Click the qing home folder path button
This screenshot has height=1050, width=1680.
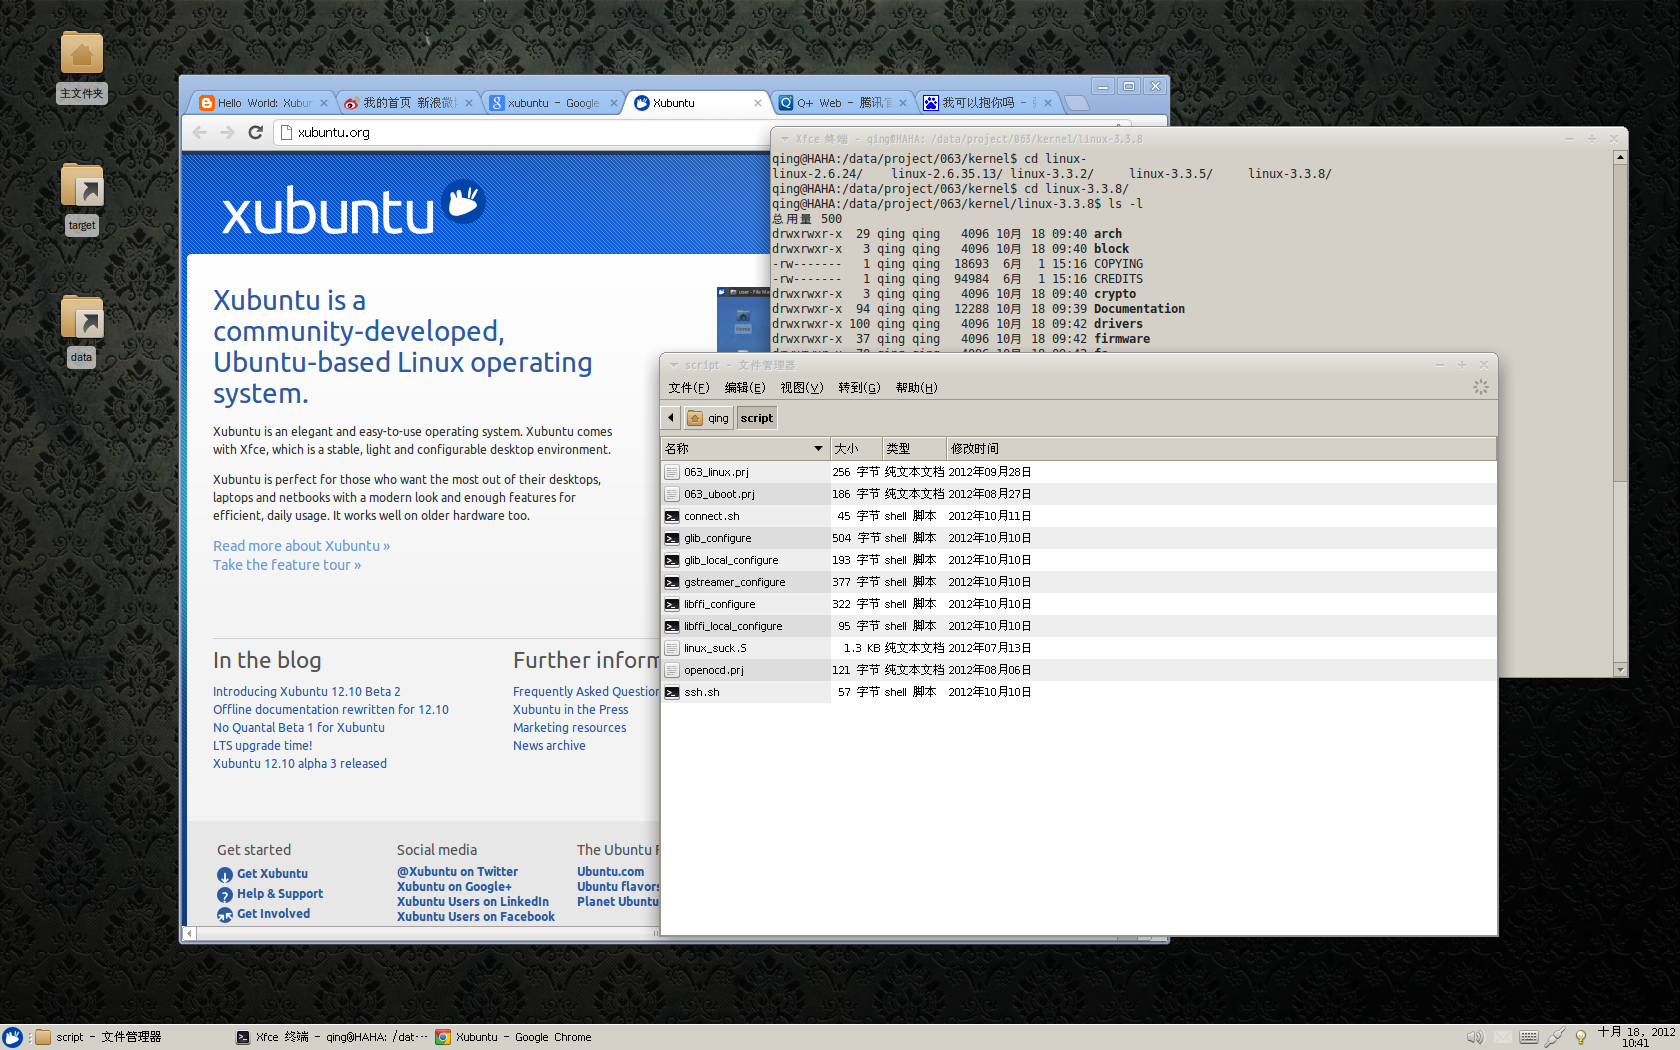(708, 418)
